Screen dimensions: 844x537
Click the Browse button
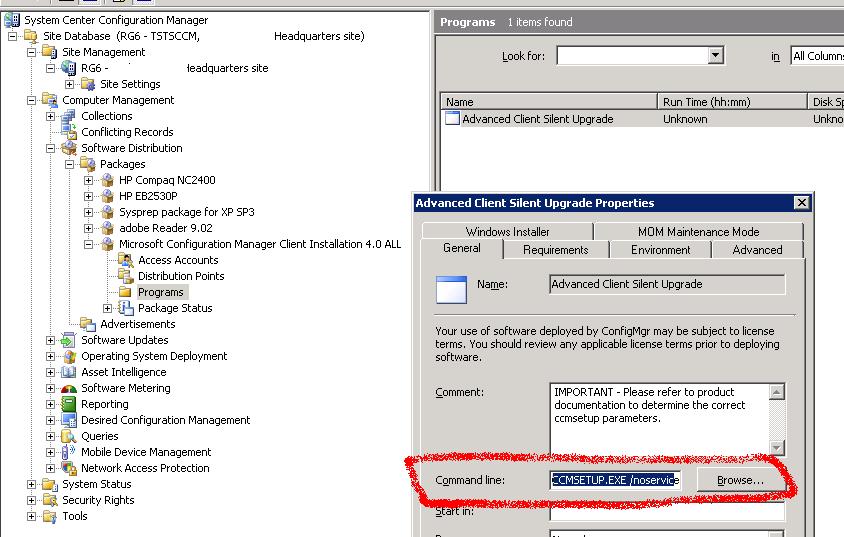tap(740, 480)
